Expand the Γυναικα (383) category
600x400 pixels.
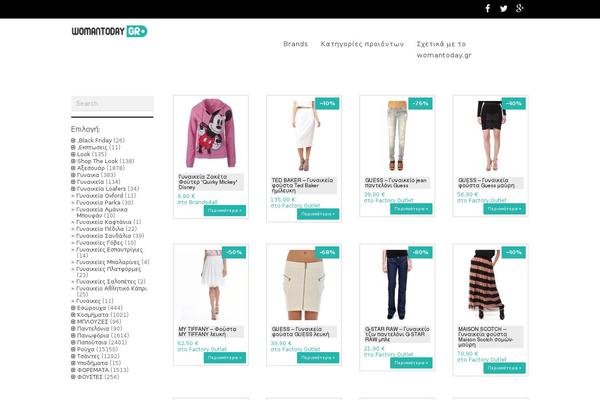tap(73, 175)
